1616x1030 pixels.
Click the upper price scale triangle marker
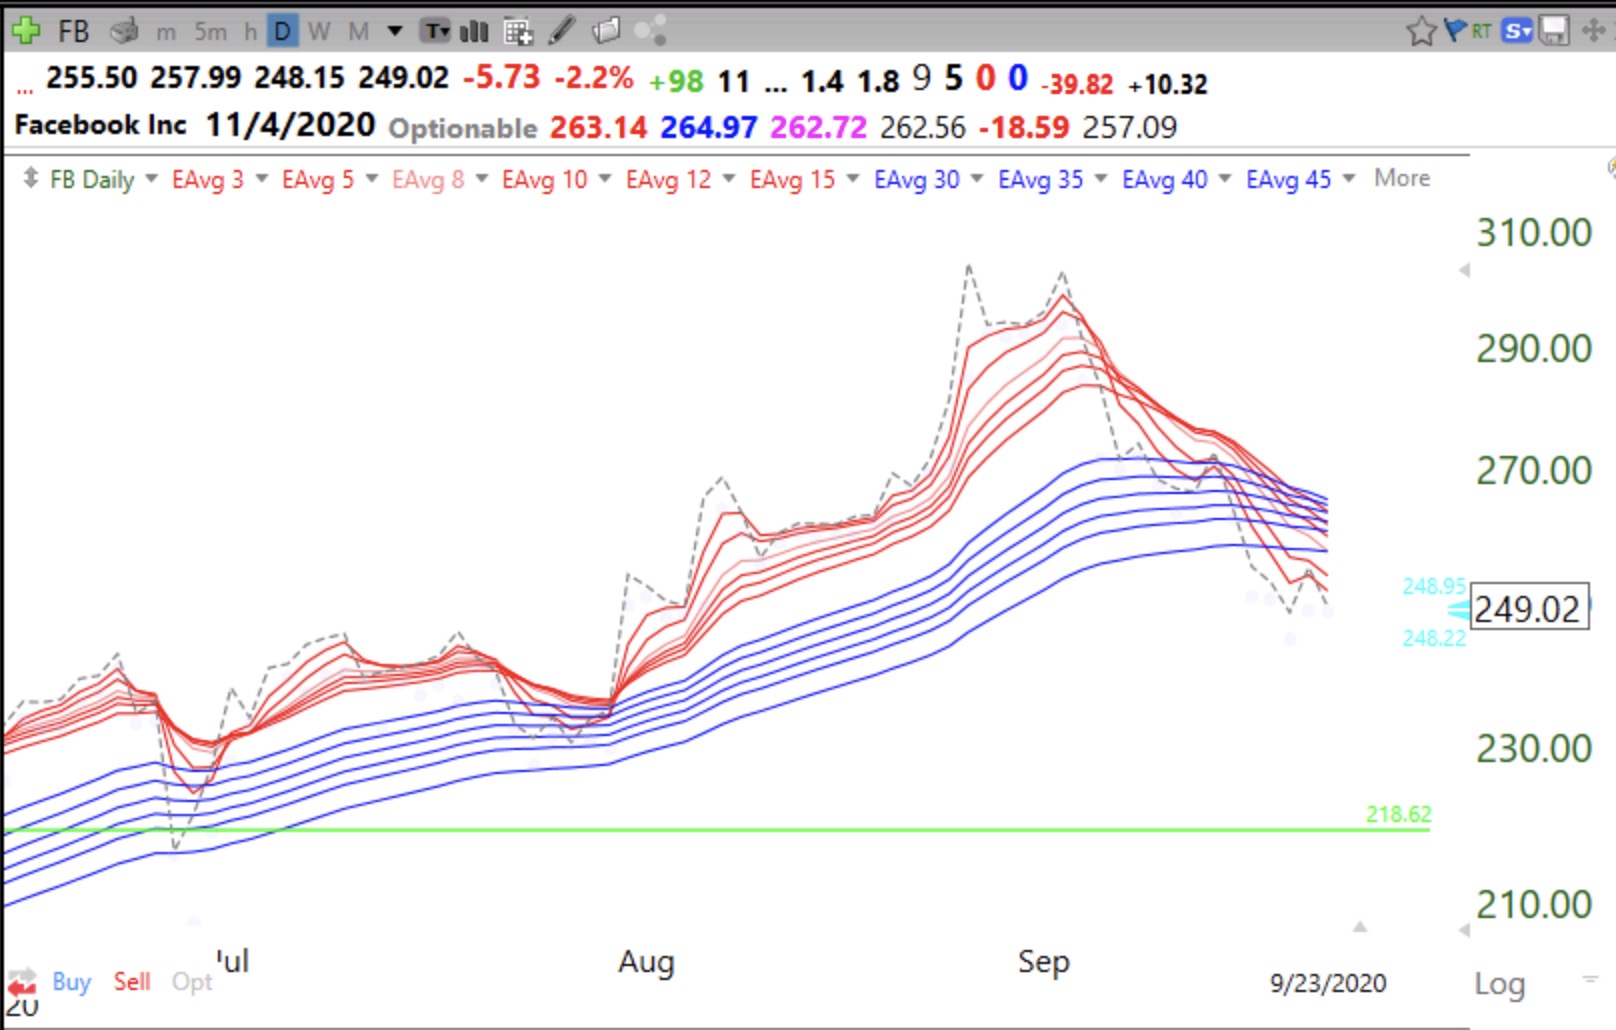point(1464,270)
